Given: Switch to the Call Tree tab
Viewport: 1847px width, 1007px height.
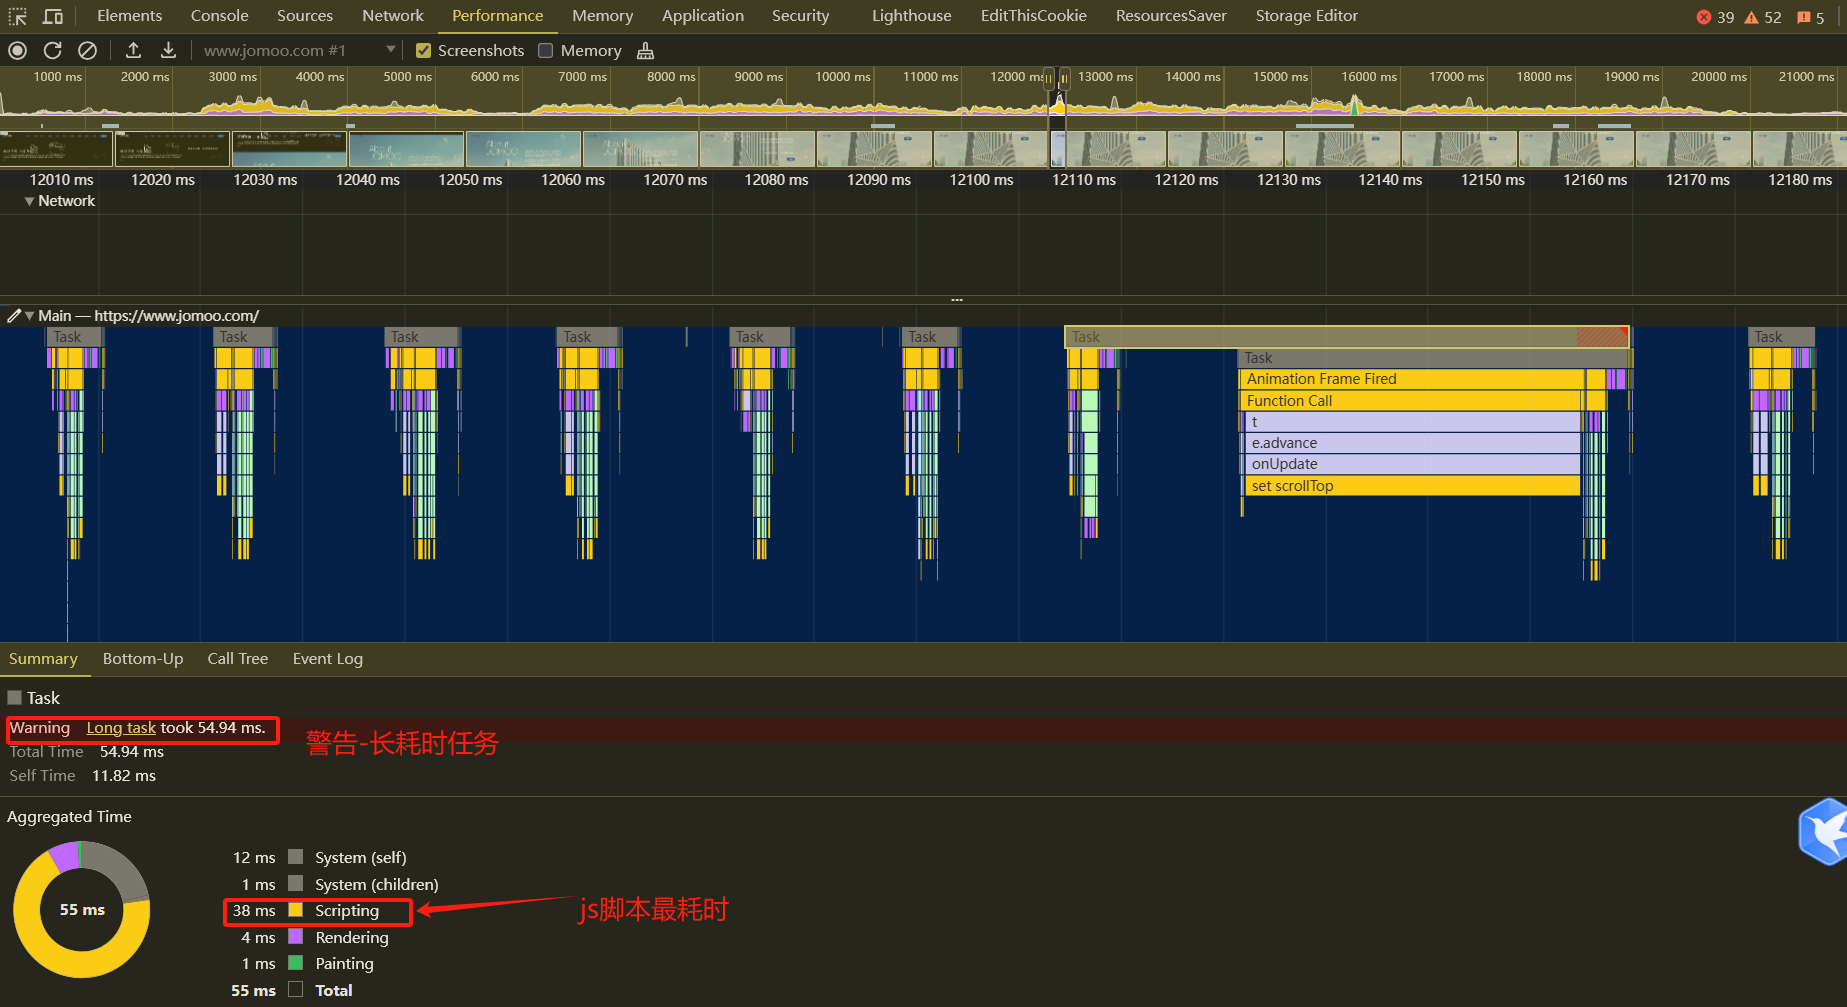Looking at the screenshot, I should pyautogui.click(x=238, y=659).
